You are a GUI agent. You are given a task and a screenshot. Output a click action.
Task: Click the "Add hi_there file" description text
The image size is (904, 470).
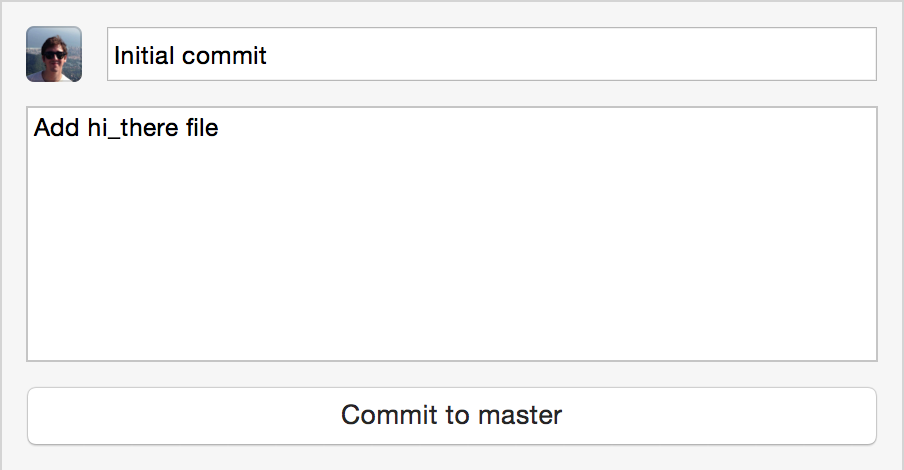126,128
